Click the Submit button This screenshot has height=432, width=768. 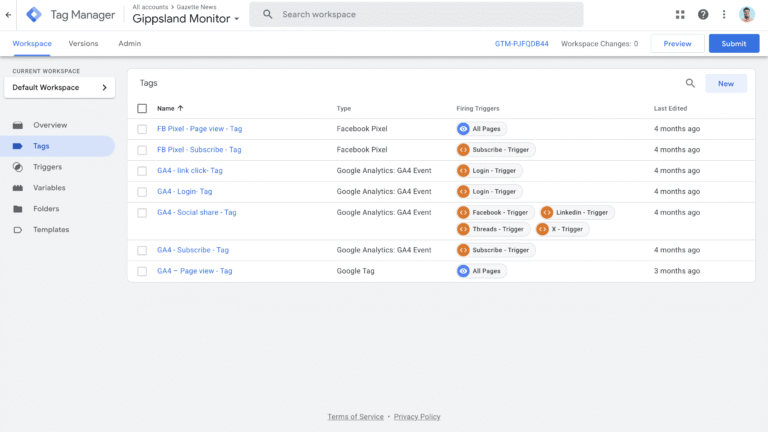click(733, 44)
